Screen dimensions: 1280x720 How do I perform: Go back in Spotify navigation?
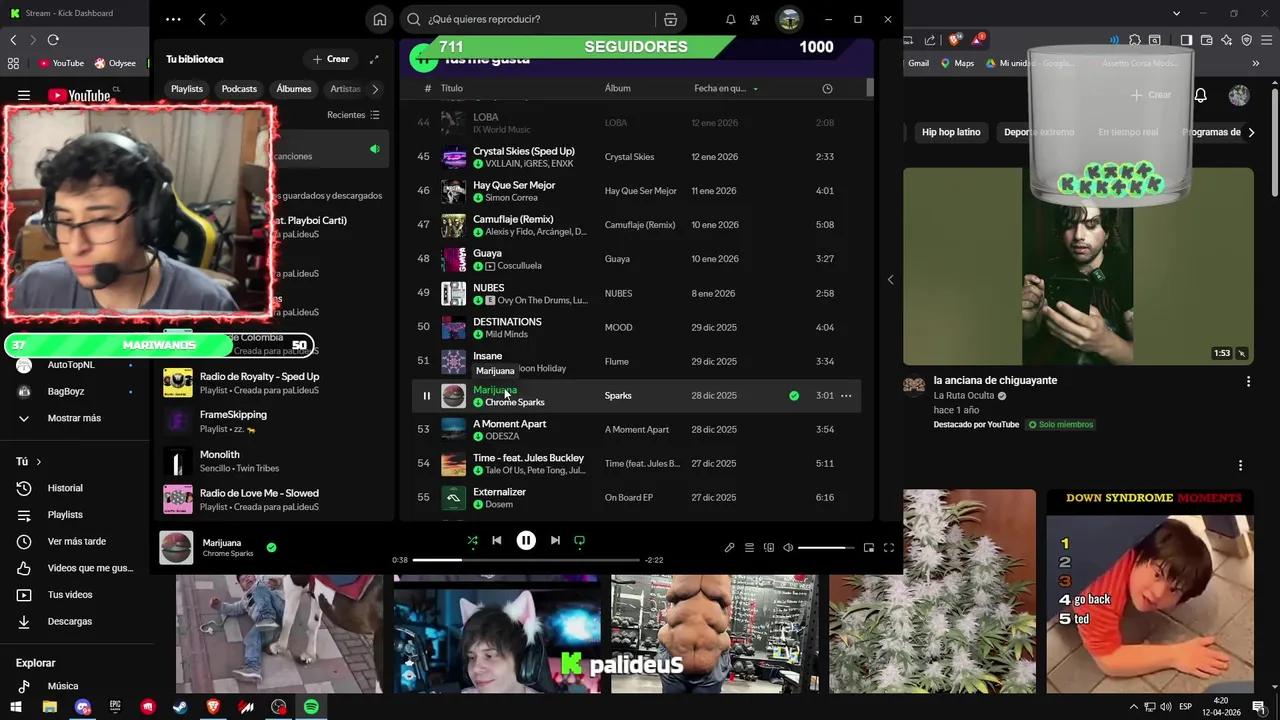pyautogui.click(x=202, y=19)
